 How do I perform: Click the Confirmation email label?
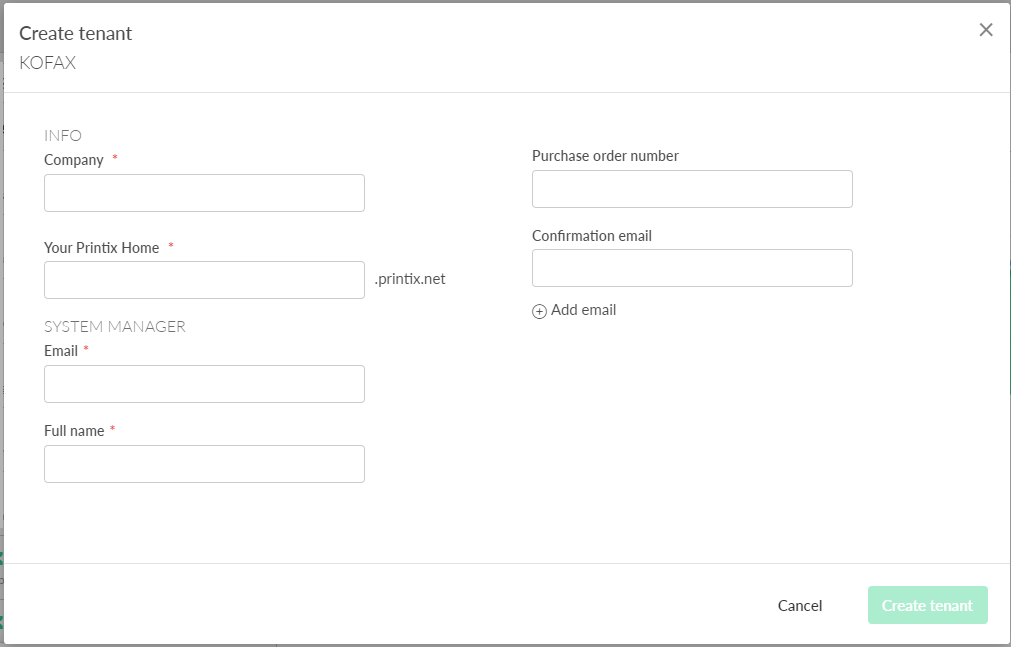click(x=592, y=236)
